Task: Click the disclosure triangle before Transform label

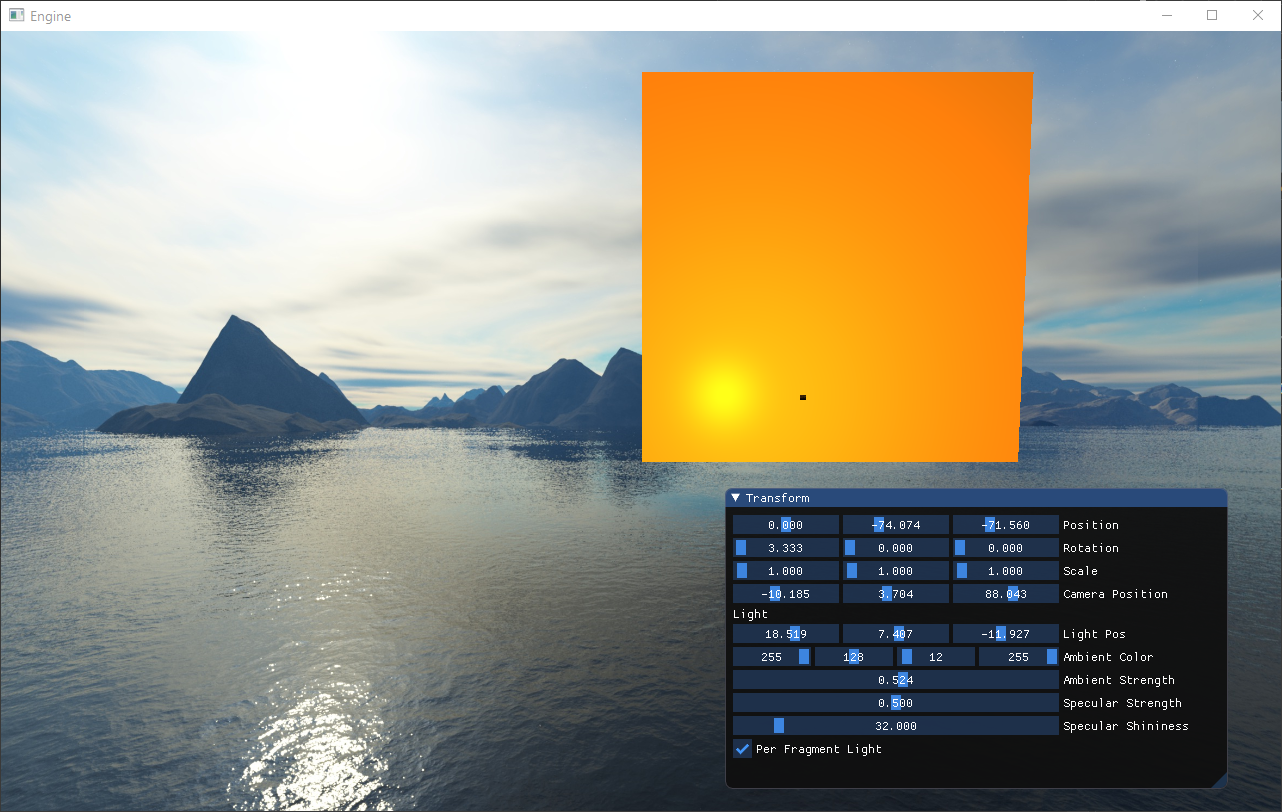Action: click(x=734, y=497)
